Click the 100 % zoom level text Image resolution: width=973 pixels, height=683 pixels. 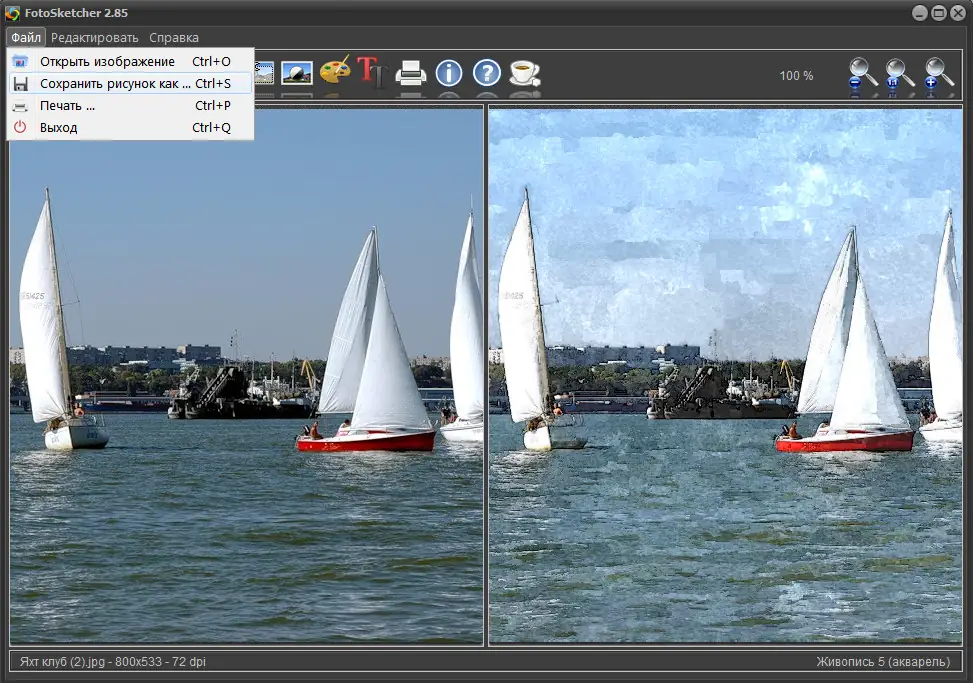(x=796, y=76)
